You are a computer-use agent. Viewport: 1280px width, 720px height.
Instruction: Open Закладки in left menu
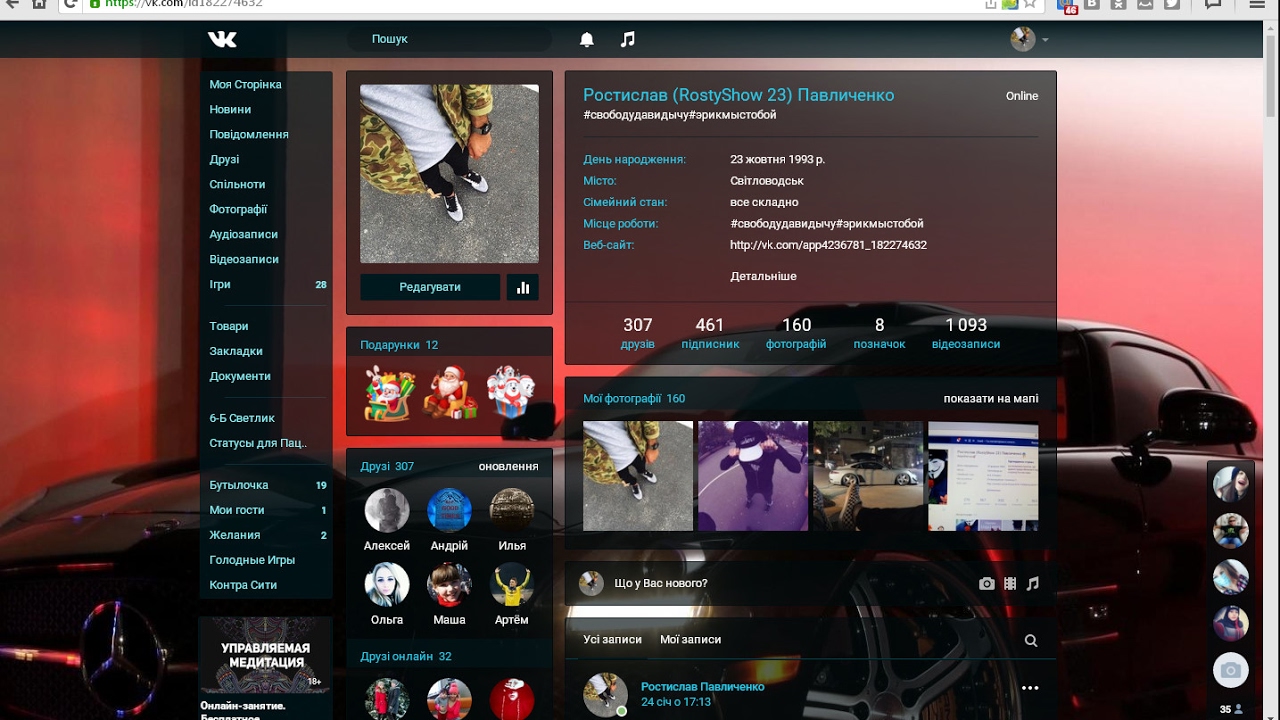pyautogui.click(x=236, y=352)
